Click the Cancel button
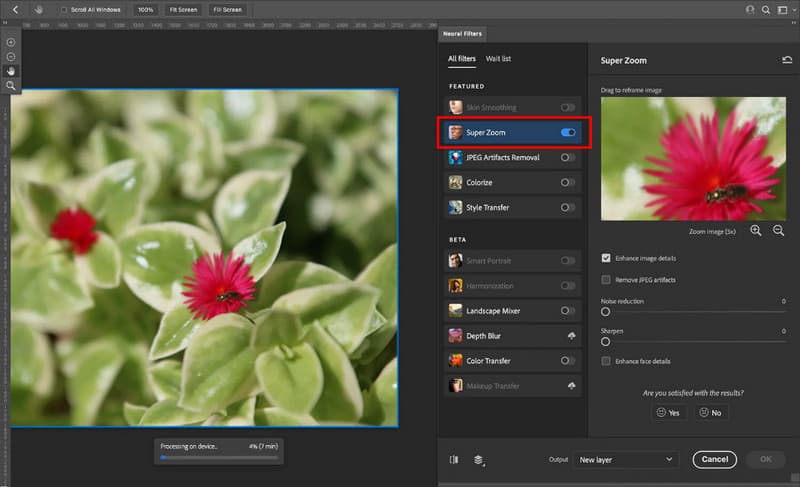The width and height of the screenshot is (800, 487). tap(714, 459)
